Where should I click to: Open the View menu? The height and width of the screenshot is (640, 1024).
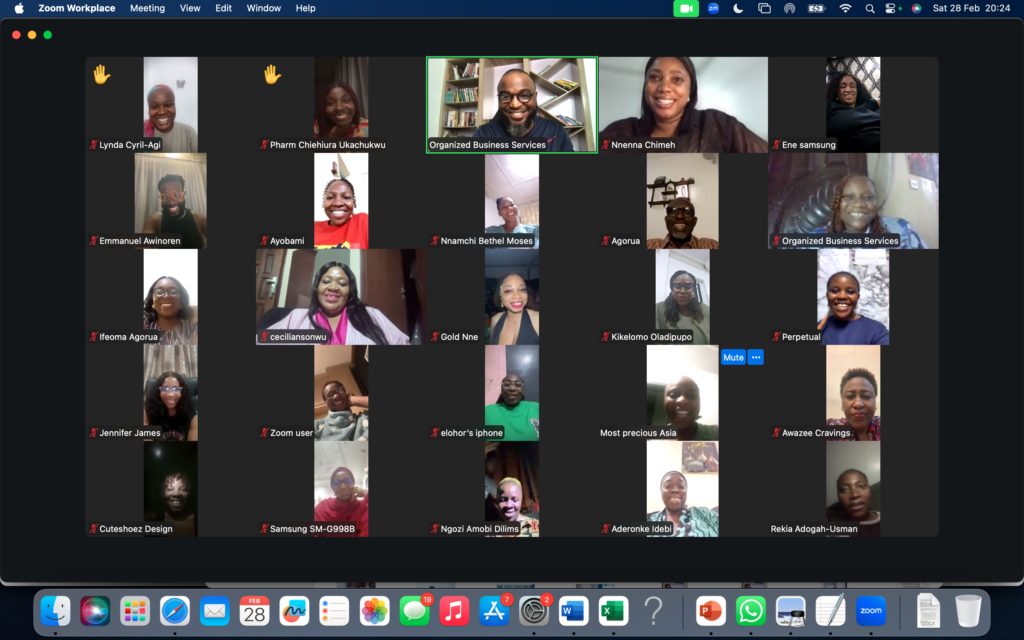coord(190,8)
